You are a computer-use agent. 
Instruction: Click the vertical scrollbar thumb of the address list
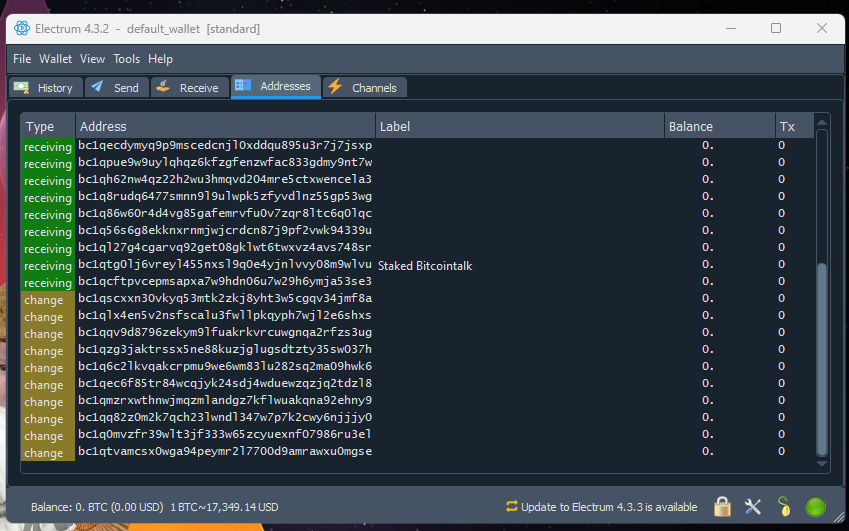(821, 359)
